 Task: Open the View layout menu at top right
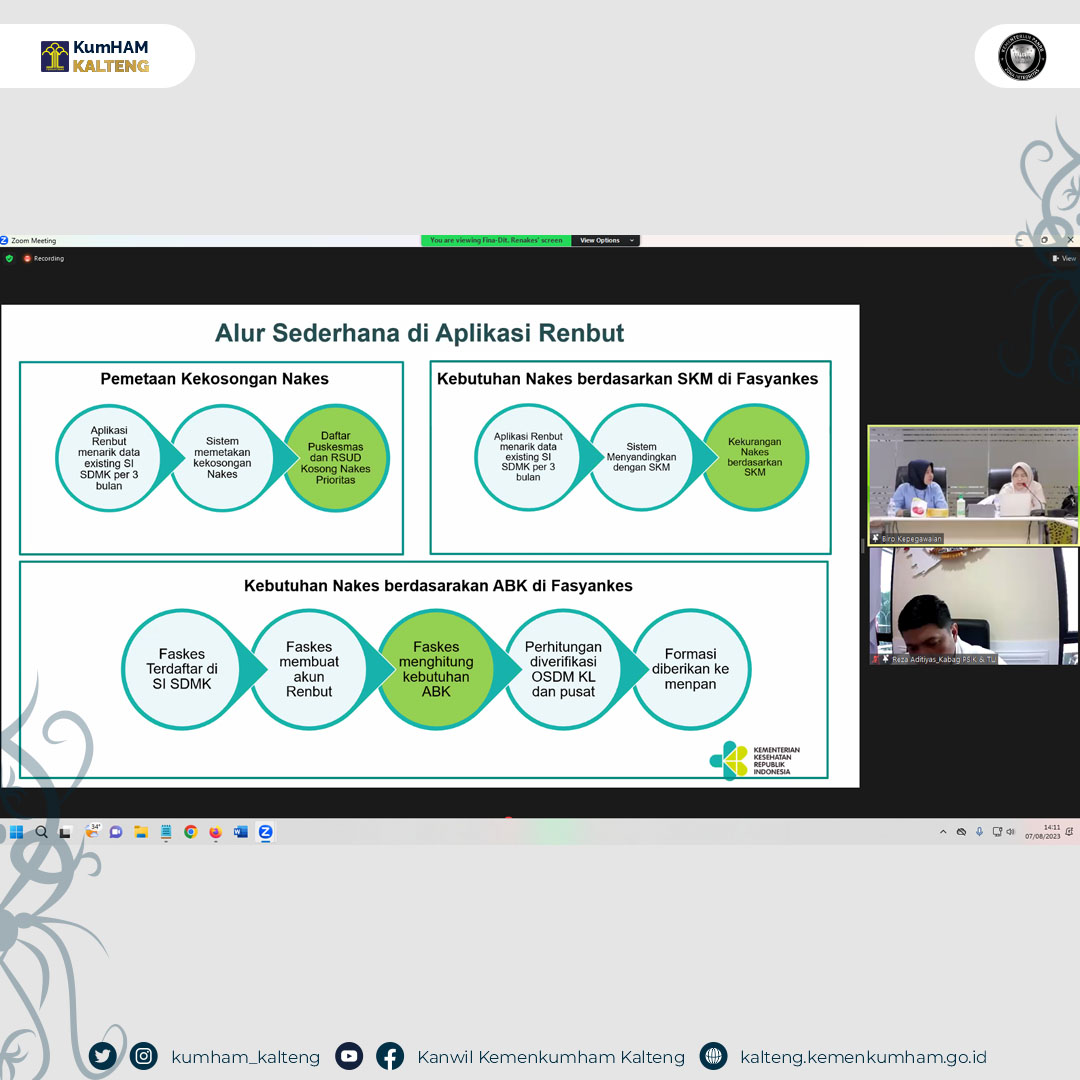click(1064, 258)
